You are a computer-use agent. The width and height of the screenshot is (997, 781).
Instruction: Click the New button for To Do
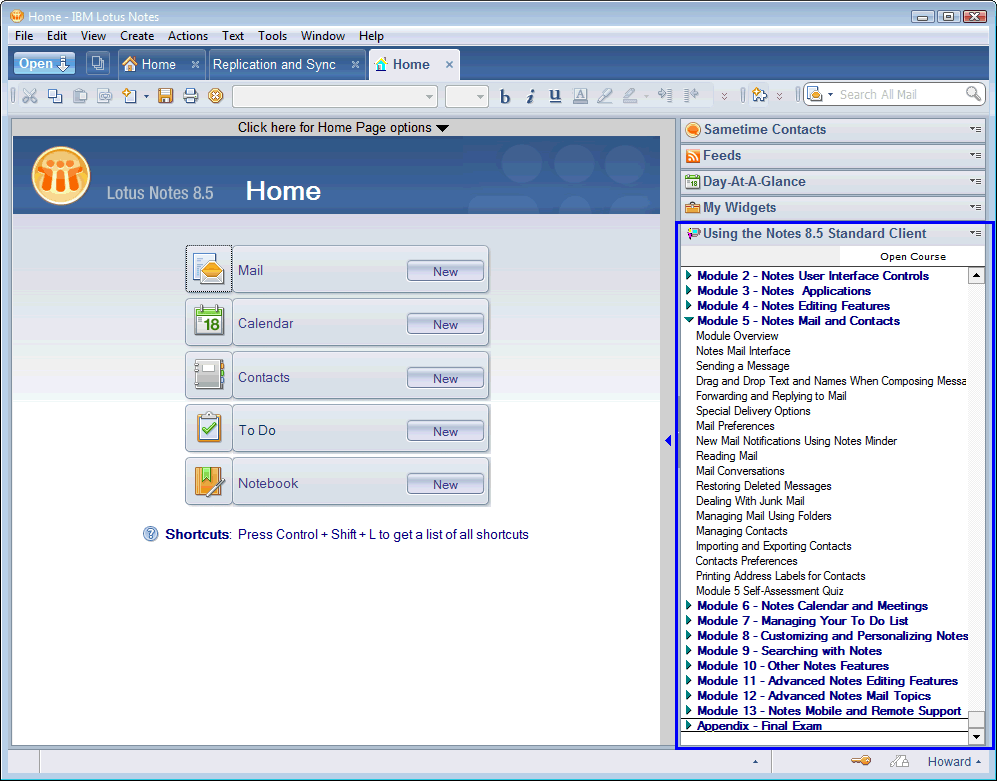point(445,431)
